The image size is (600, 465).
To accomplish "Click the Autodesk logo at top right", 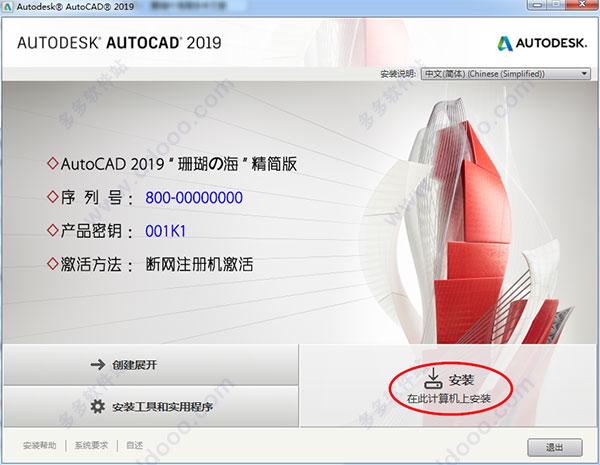I will (542, 43).
